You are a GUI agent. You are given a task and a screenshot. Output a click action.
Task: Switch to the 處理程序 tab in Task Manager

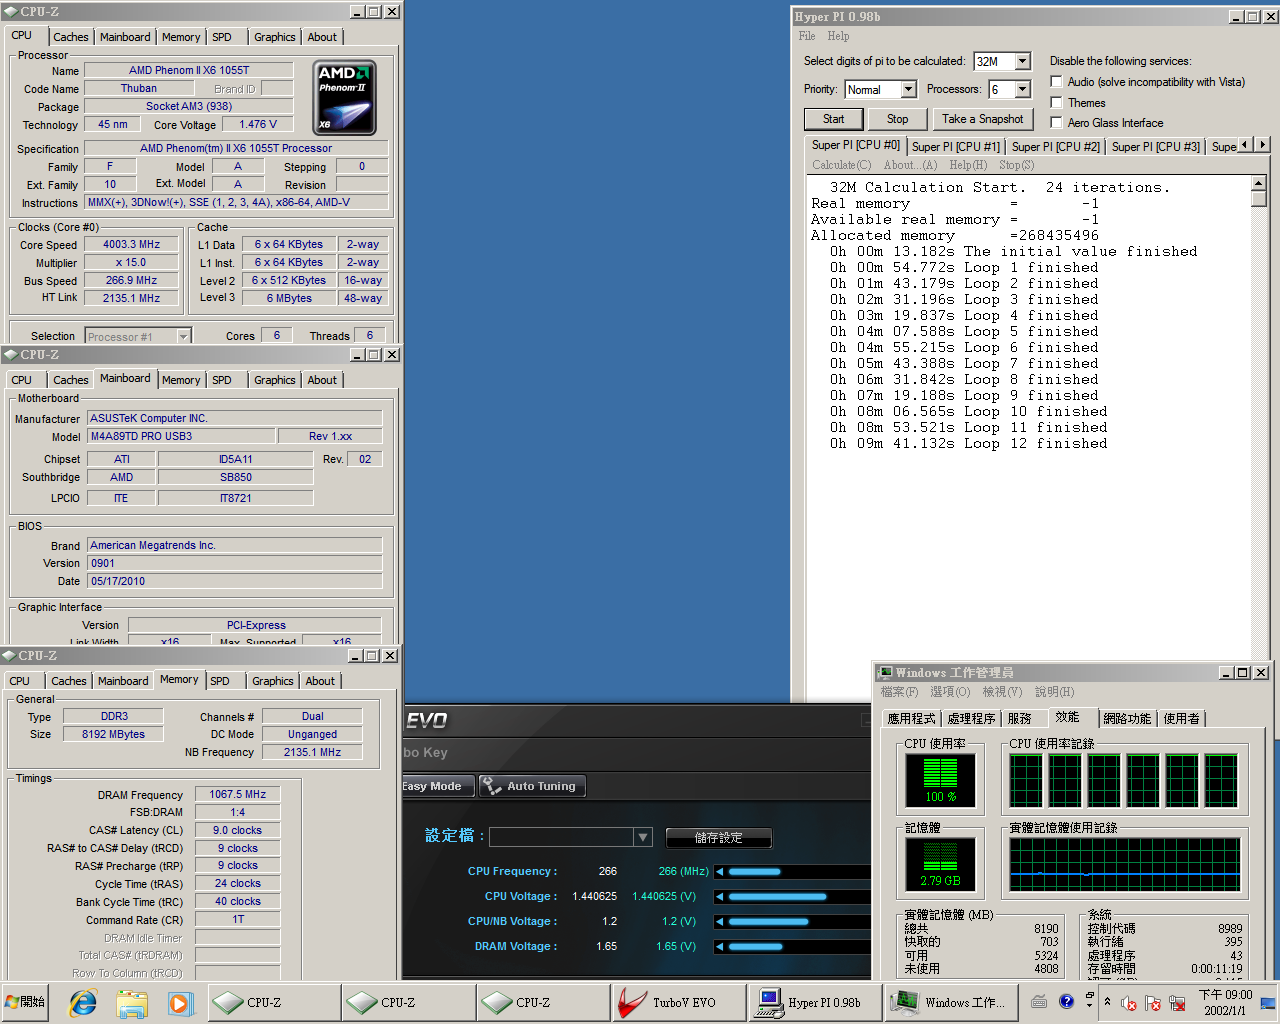tap(971, 718)
